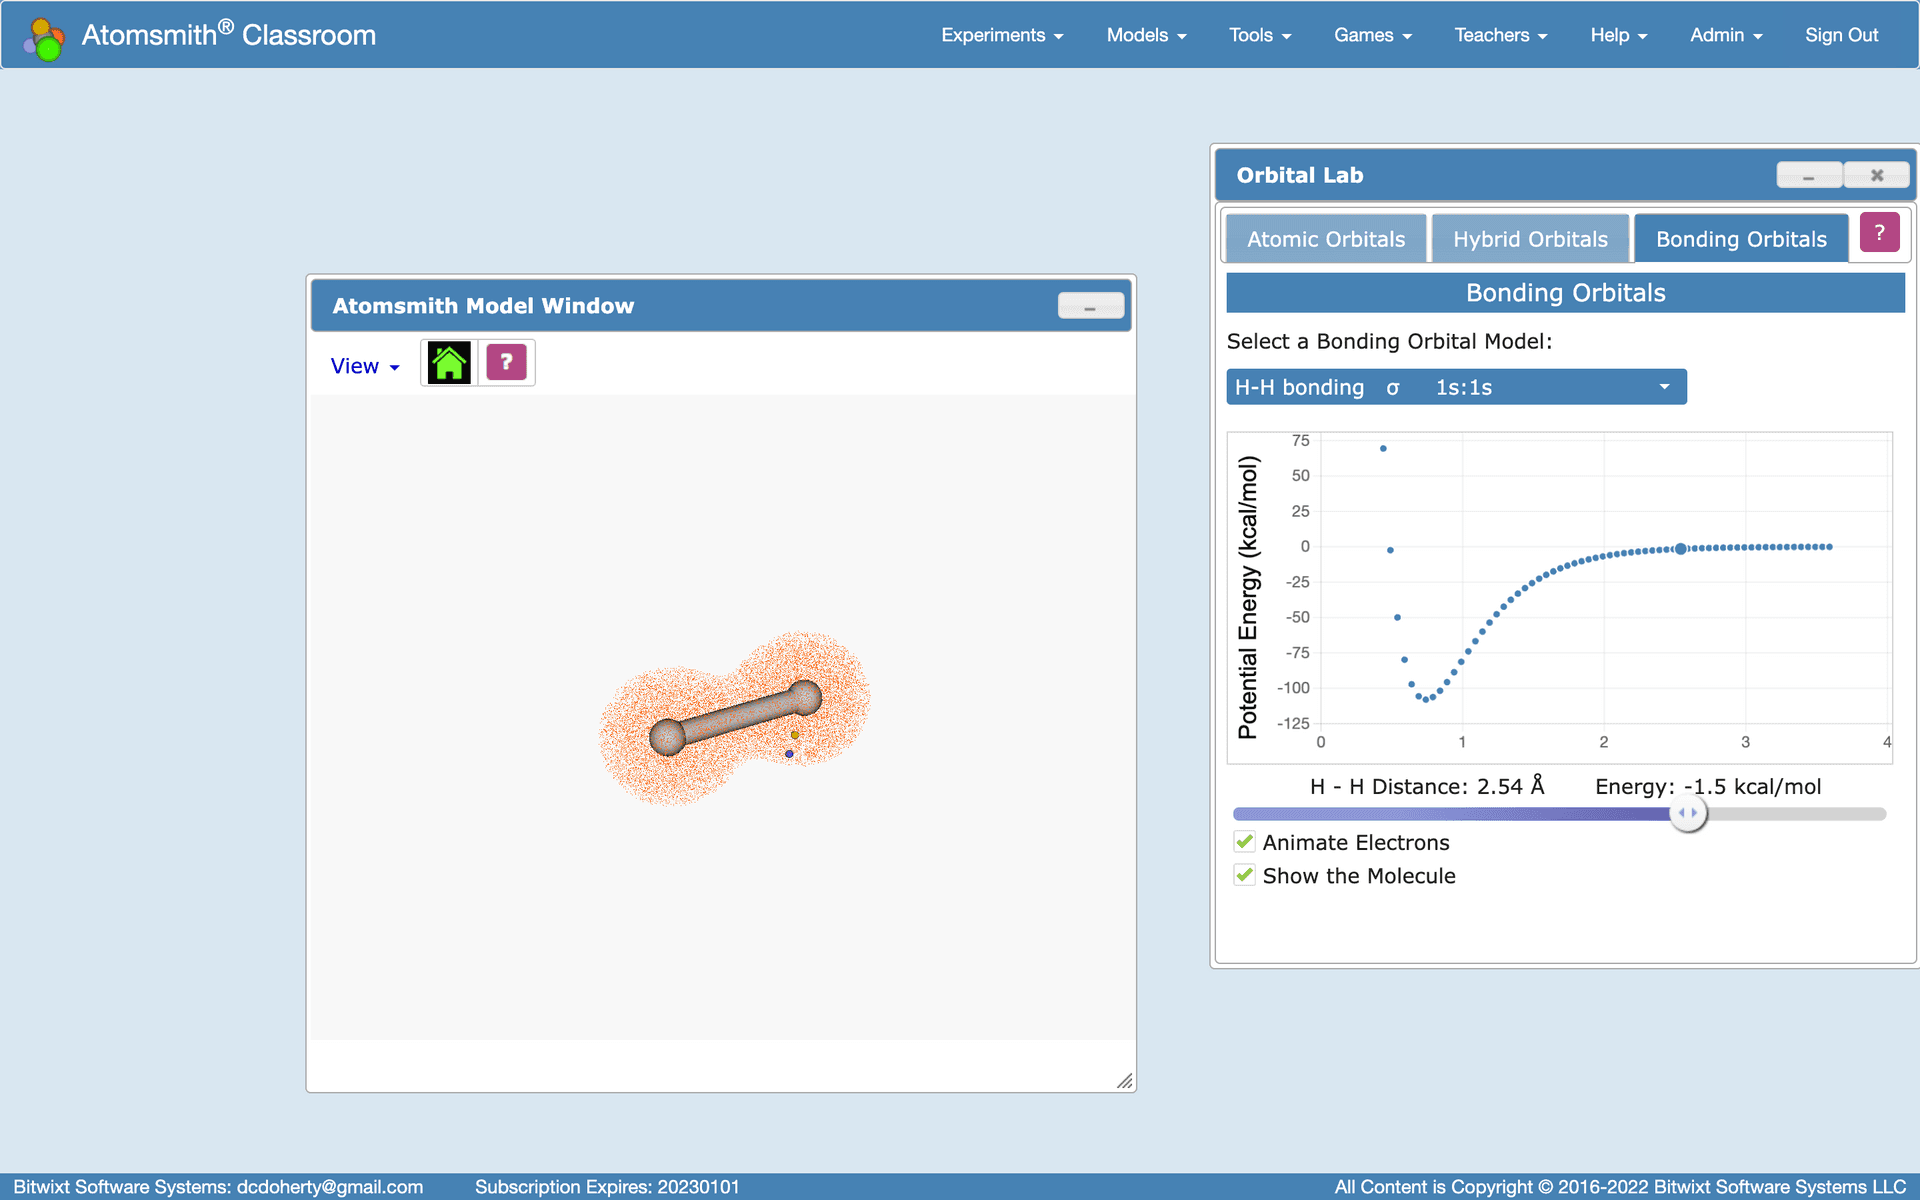The height and width of the screenshot is (1200, 1920).
Task: Select the Bonding Orbitals tab
Action: 1741,239
